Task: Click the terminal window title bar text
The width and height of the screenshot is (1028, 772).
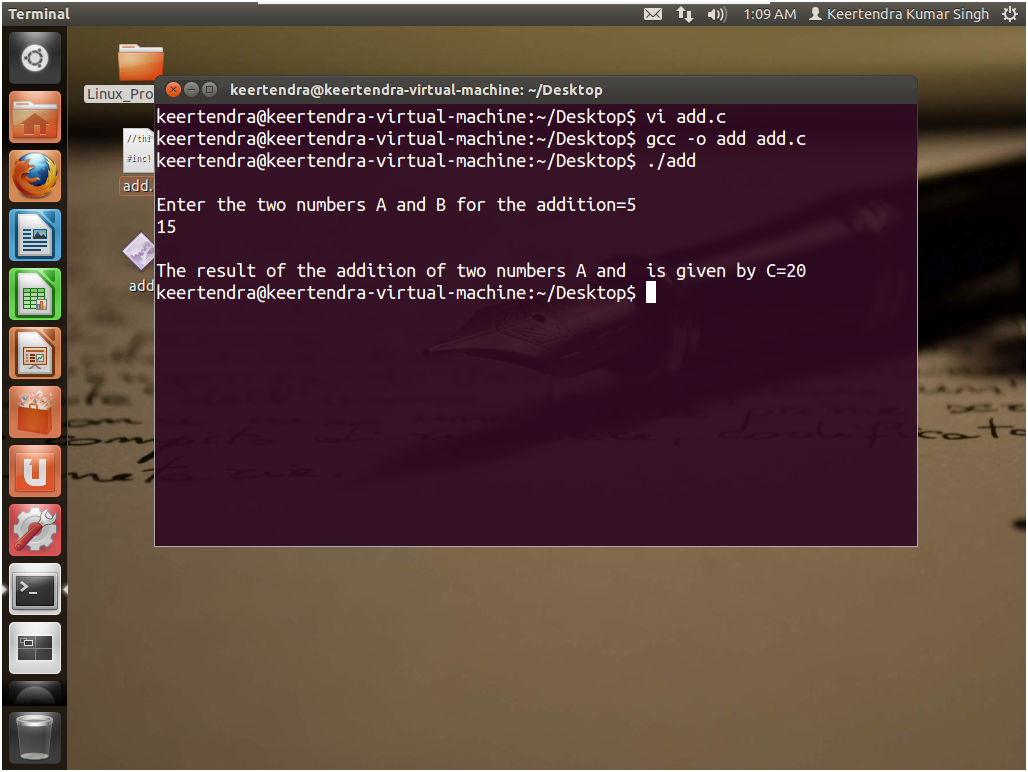Action: [416, 90]
